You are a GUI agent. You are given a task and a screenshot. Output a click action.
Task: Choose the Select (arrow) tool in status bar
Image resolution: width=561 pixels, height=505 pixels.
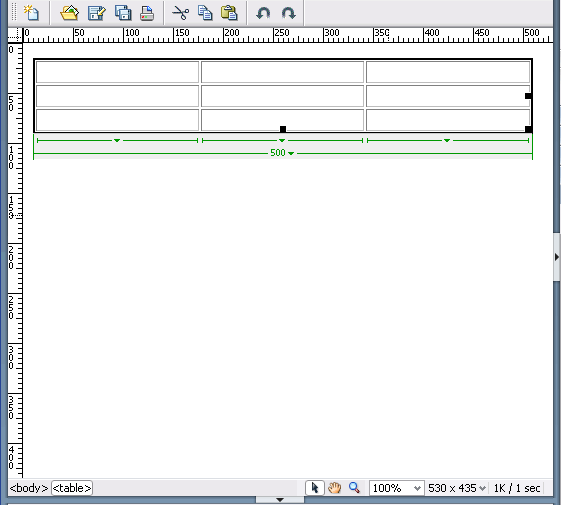pos(315,488)
